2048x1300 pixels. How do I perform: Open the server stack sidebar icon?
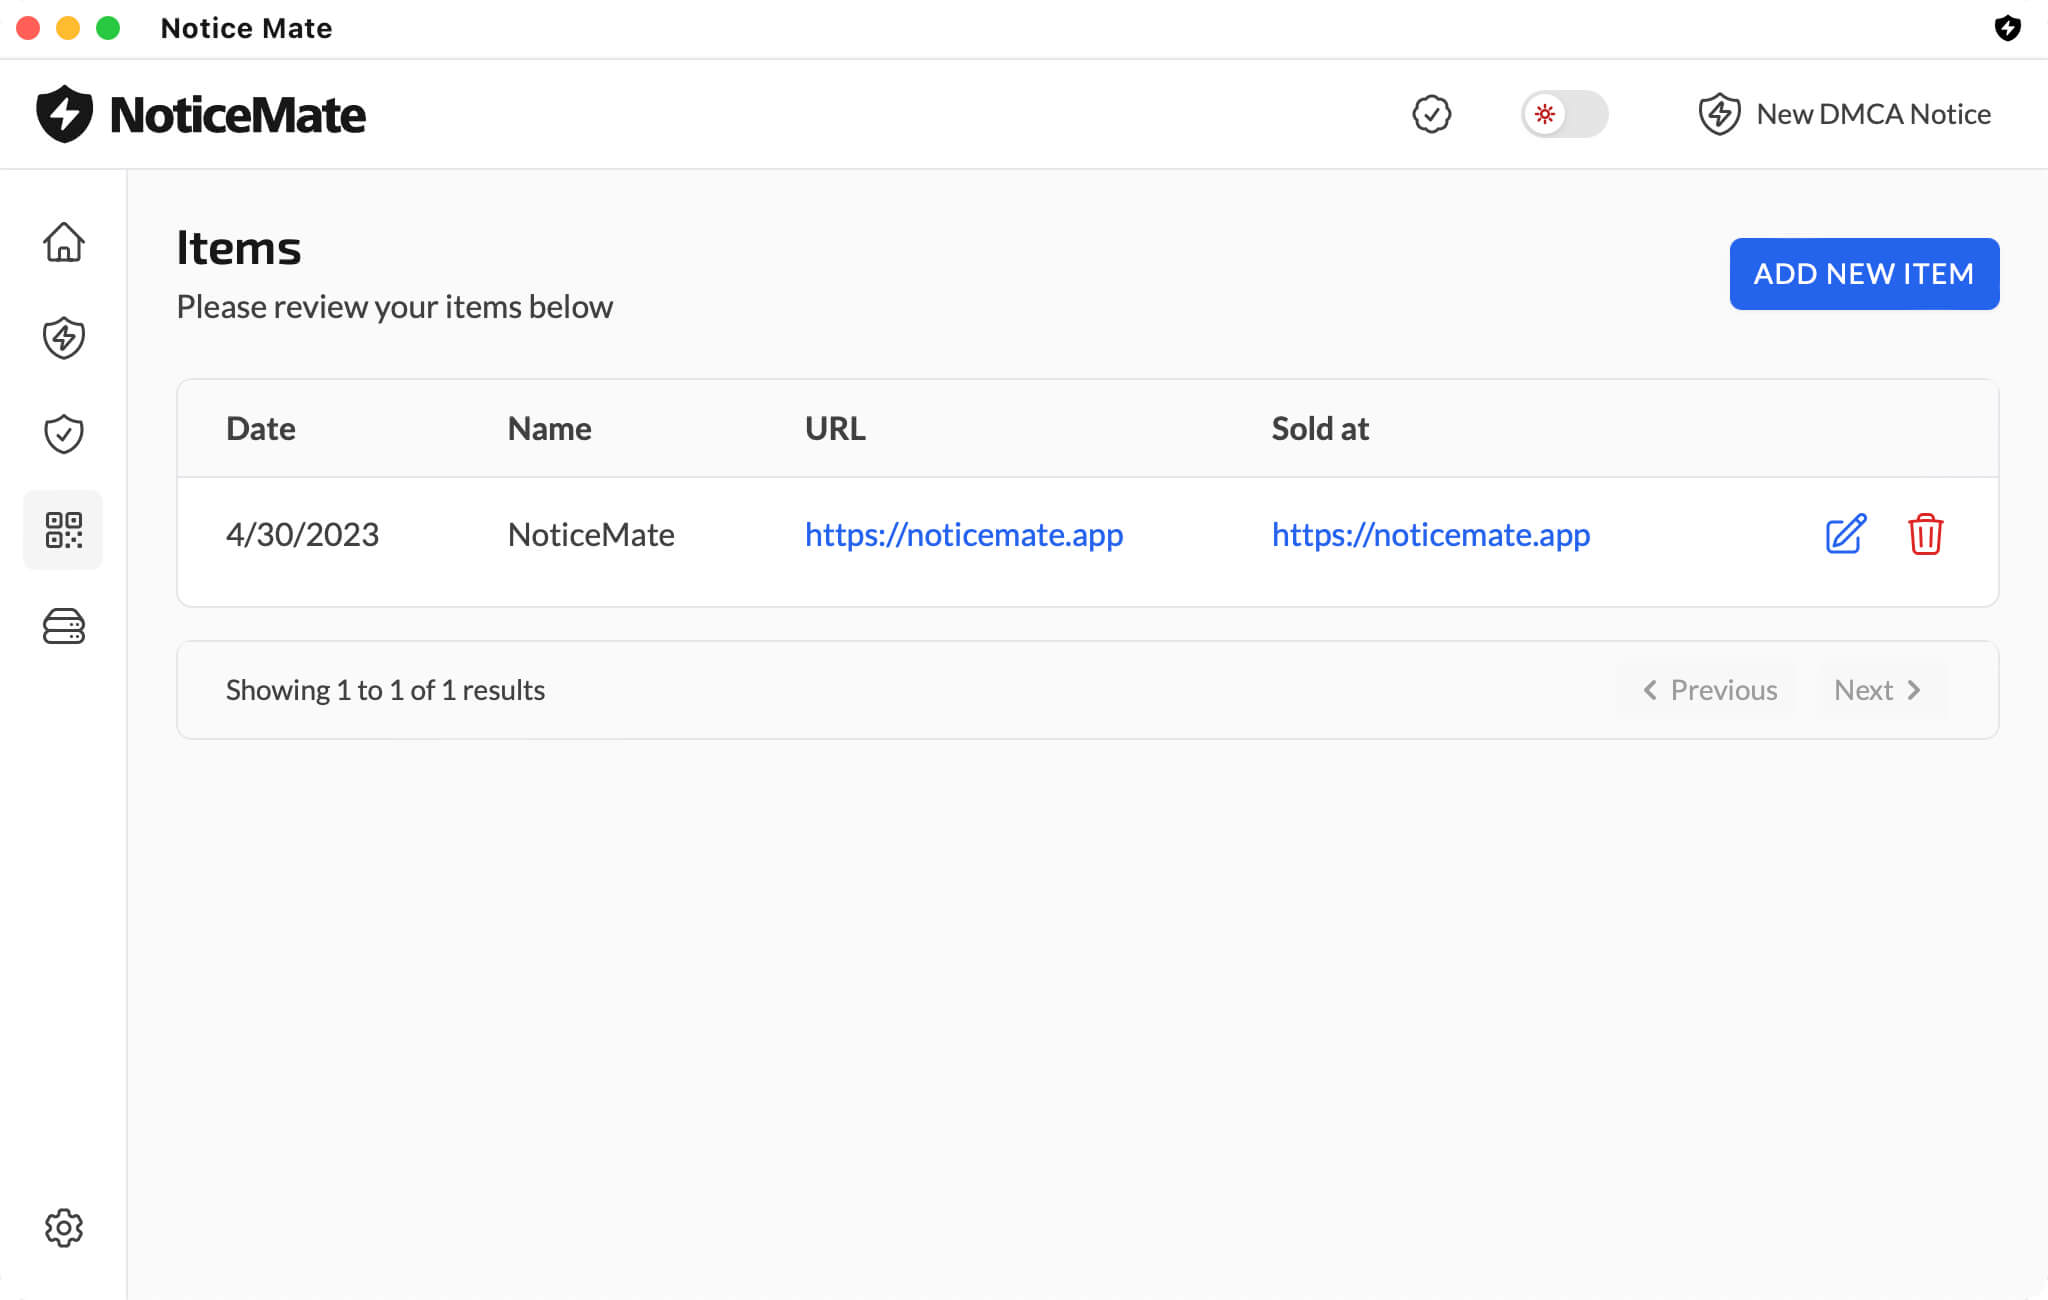(x=63, y=626)
